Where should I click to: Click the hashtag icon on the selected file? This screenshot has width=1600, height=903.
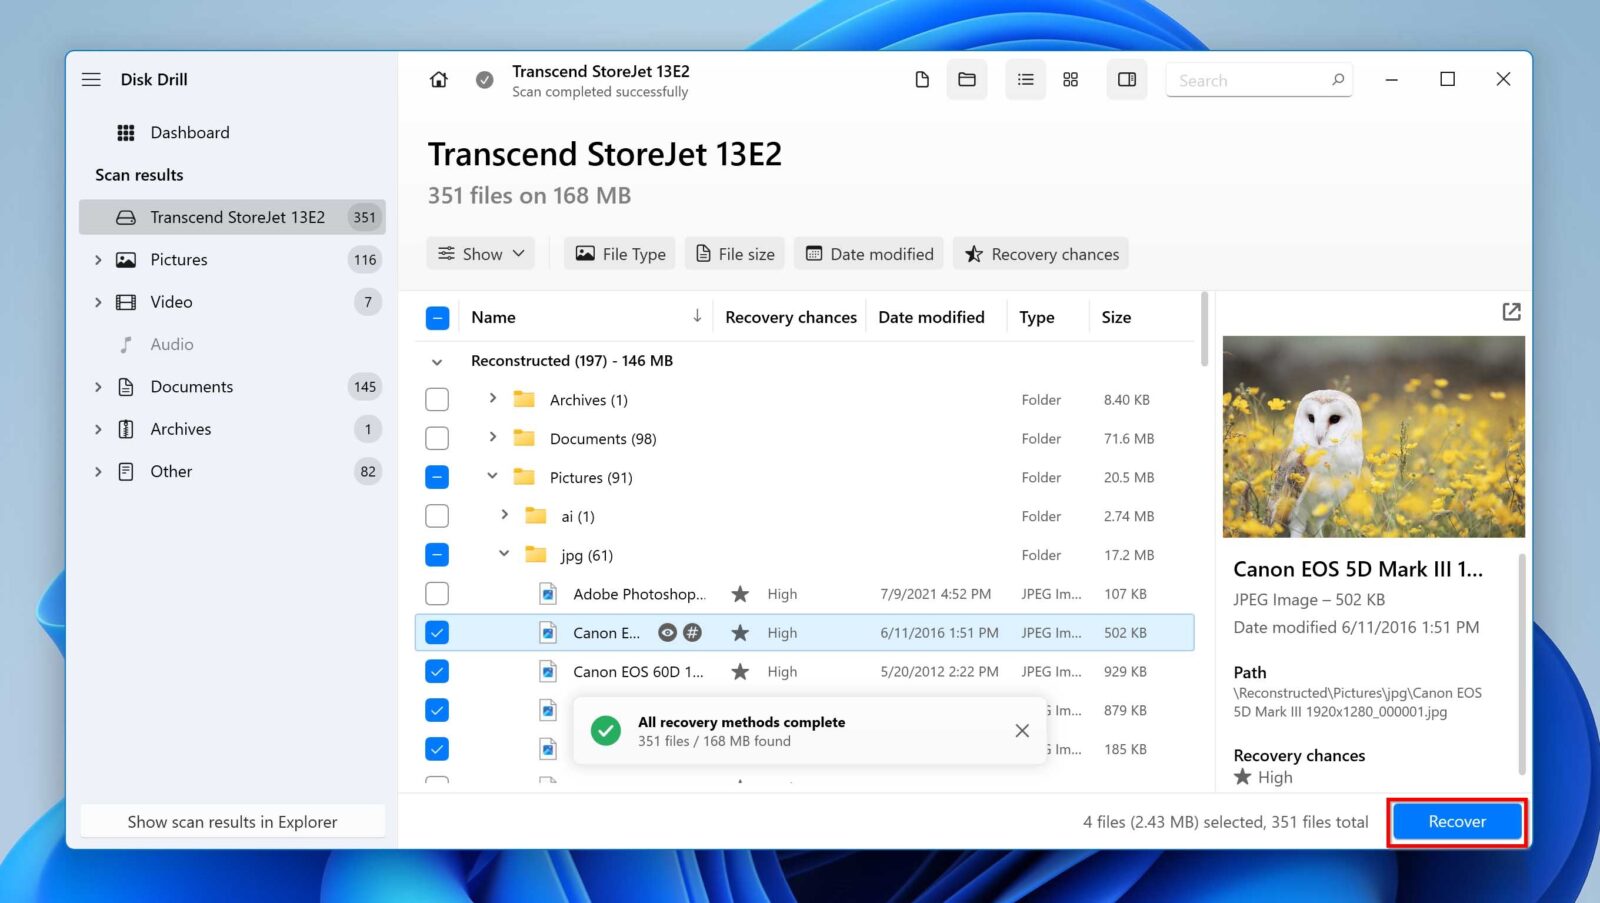(693, 632)
